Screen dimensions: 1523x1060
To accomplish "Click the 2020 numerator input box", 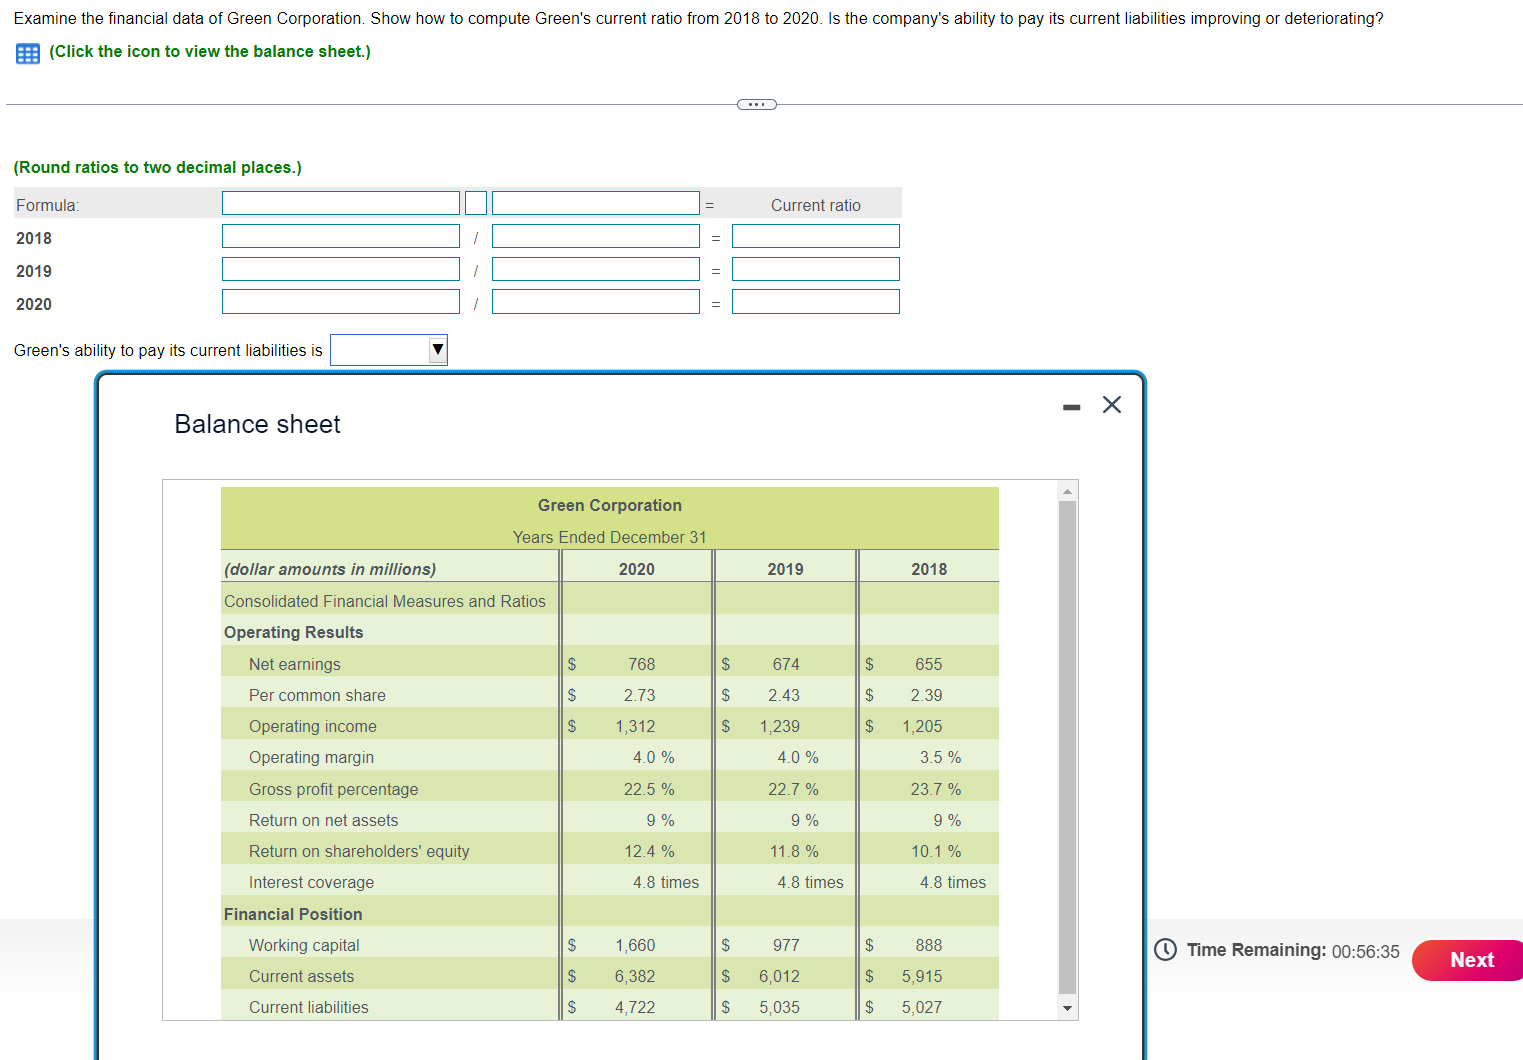I will point(340,301).
